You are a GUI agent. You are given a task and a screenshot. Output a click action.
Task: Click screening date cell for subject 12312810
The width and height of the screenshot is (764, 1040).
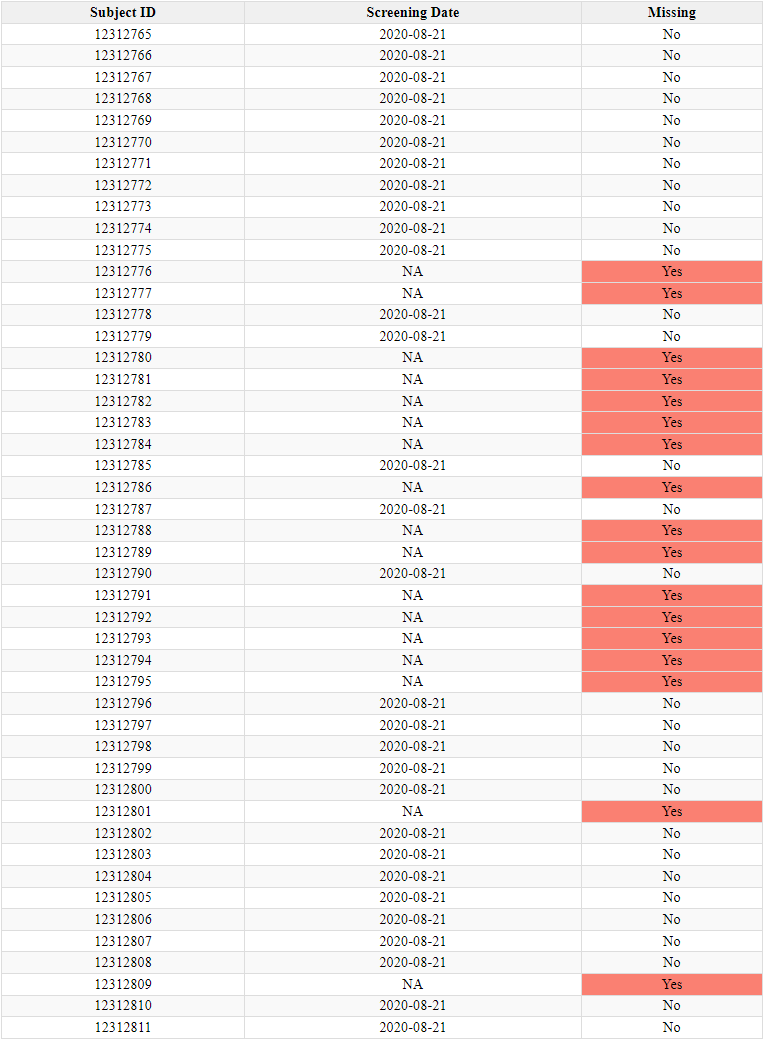coord(412,1005)
